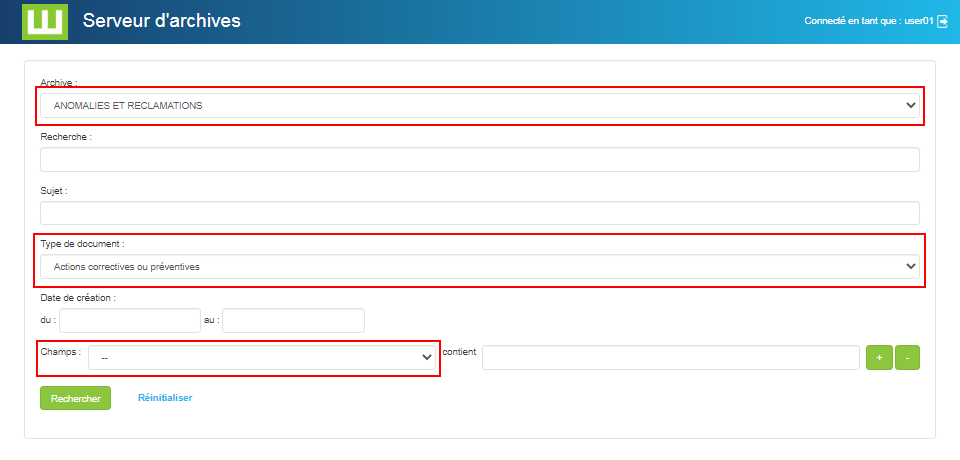Viewport: 960px width, 460px height.
Task: Open the Archive dropdown showing ANOMALIES ET RECLAMATIONS
Action: [x=480, y=105]
